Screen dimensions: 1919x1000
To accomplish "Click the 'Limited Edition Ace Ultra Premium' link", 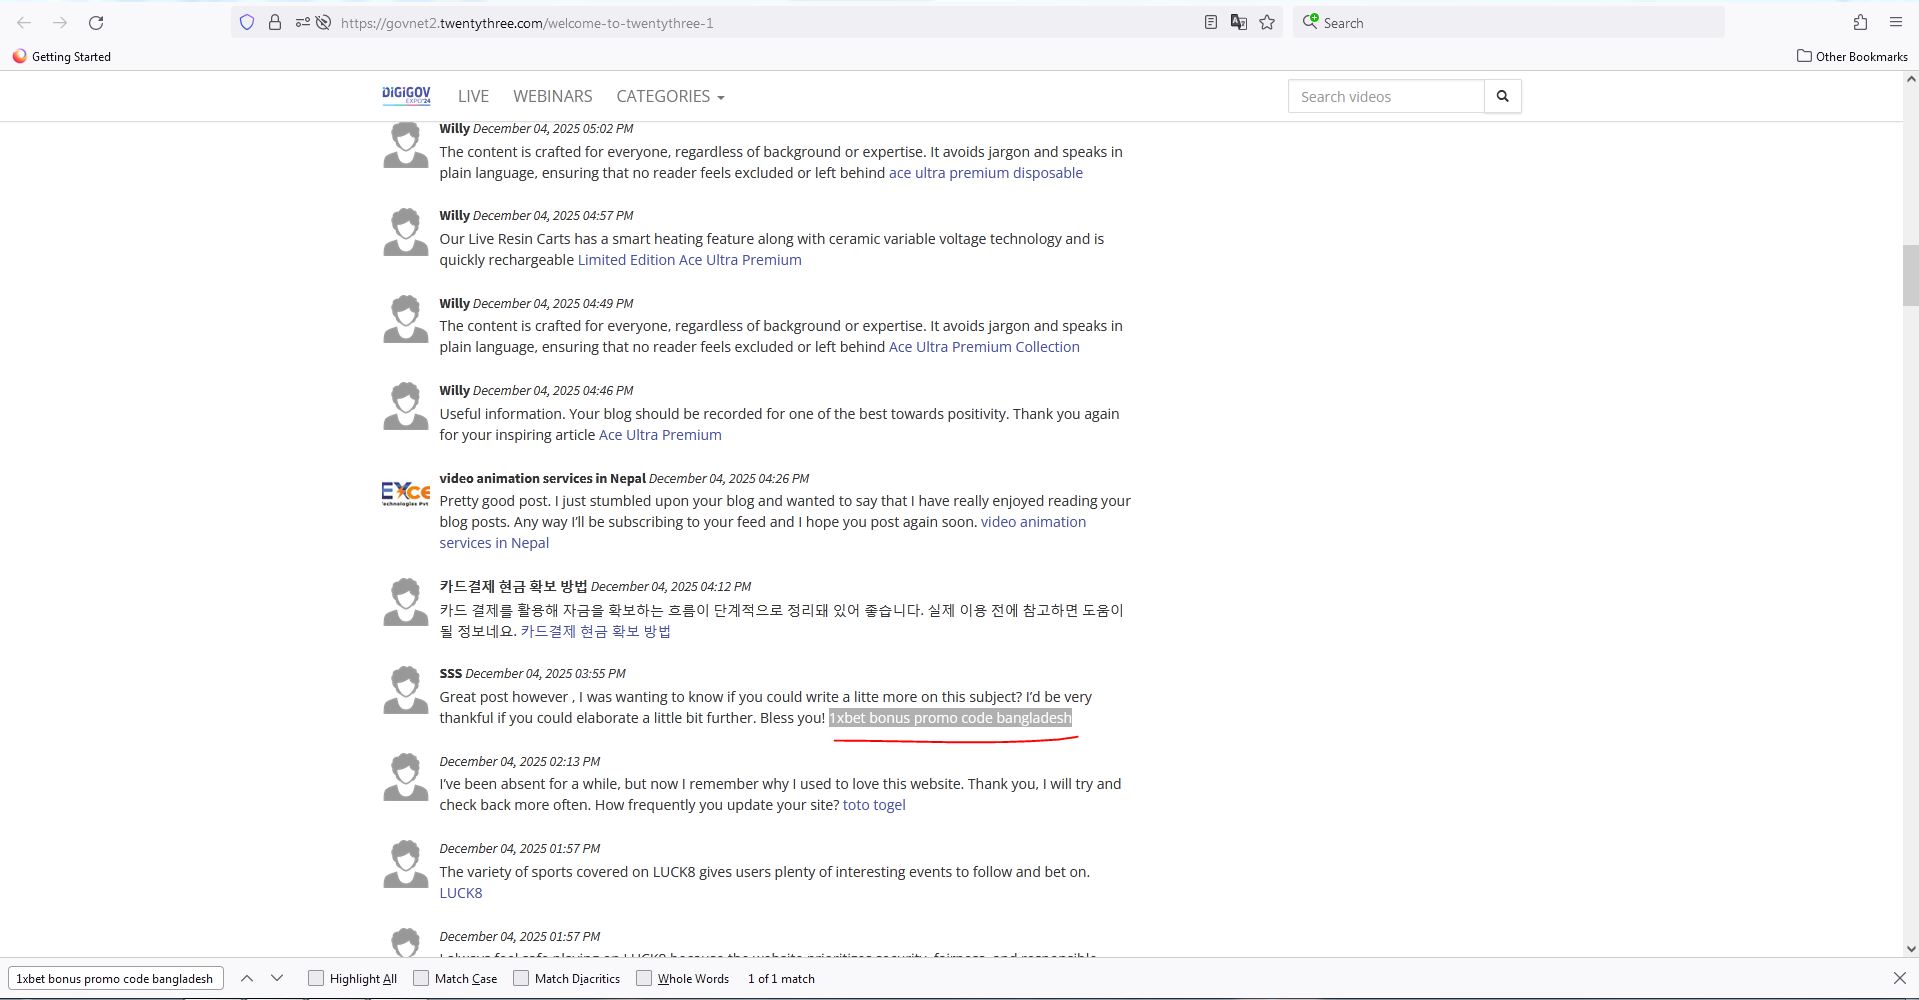I will [x=689, y=260].
